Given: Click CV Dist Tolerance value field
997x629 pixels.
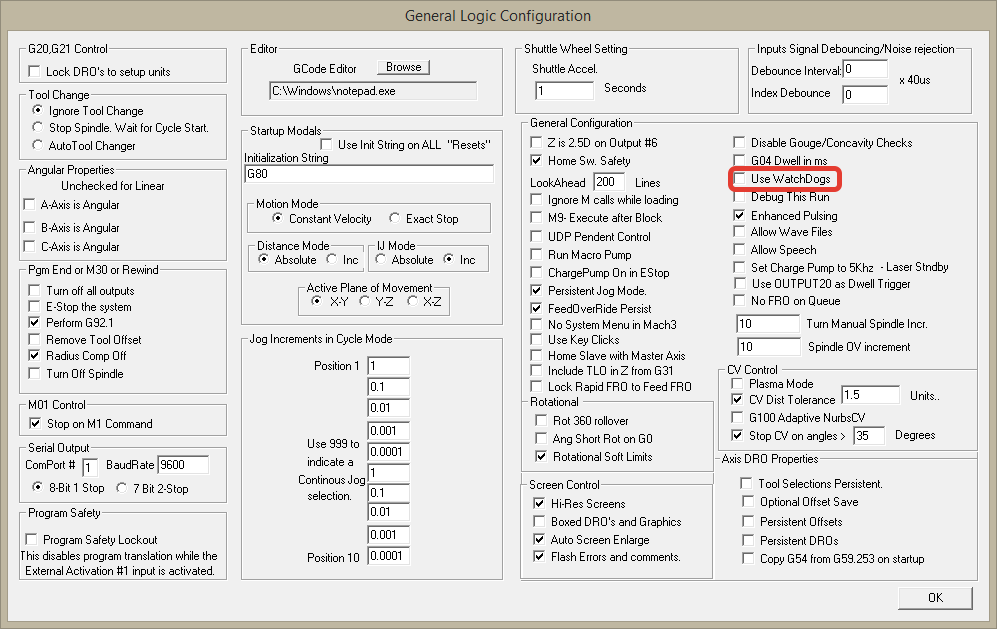Looking at the screenshot, I should click(870, 395).
